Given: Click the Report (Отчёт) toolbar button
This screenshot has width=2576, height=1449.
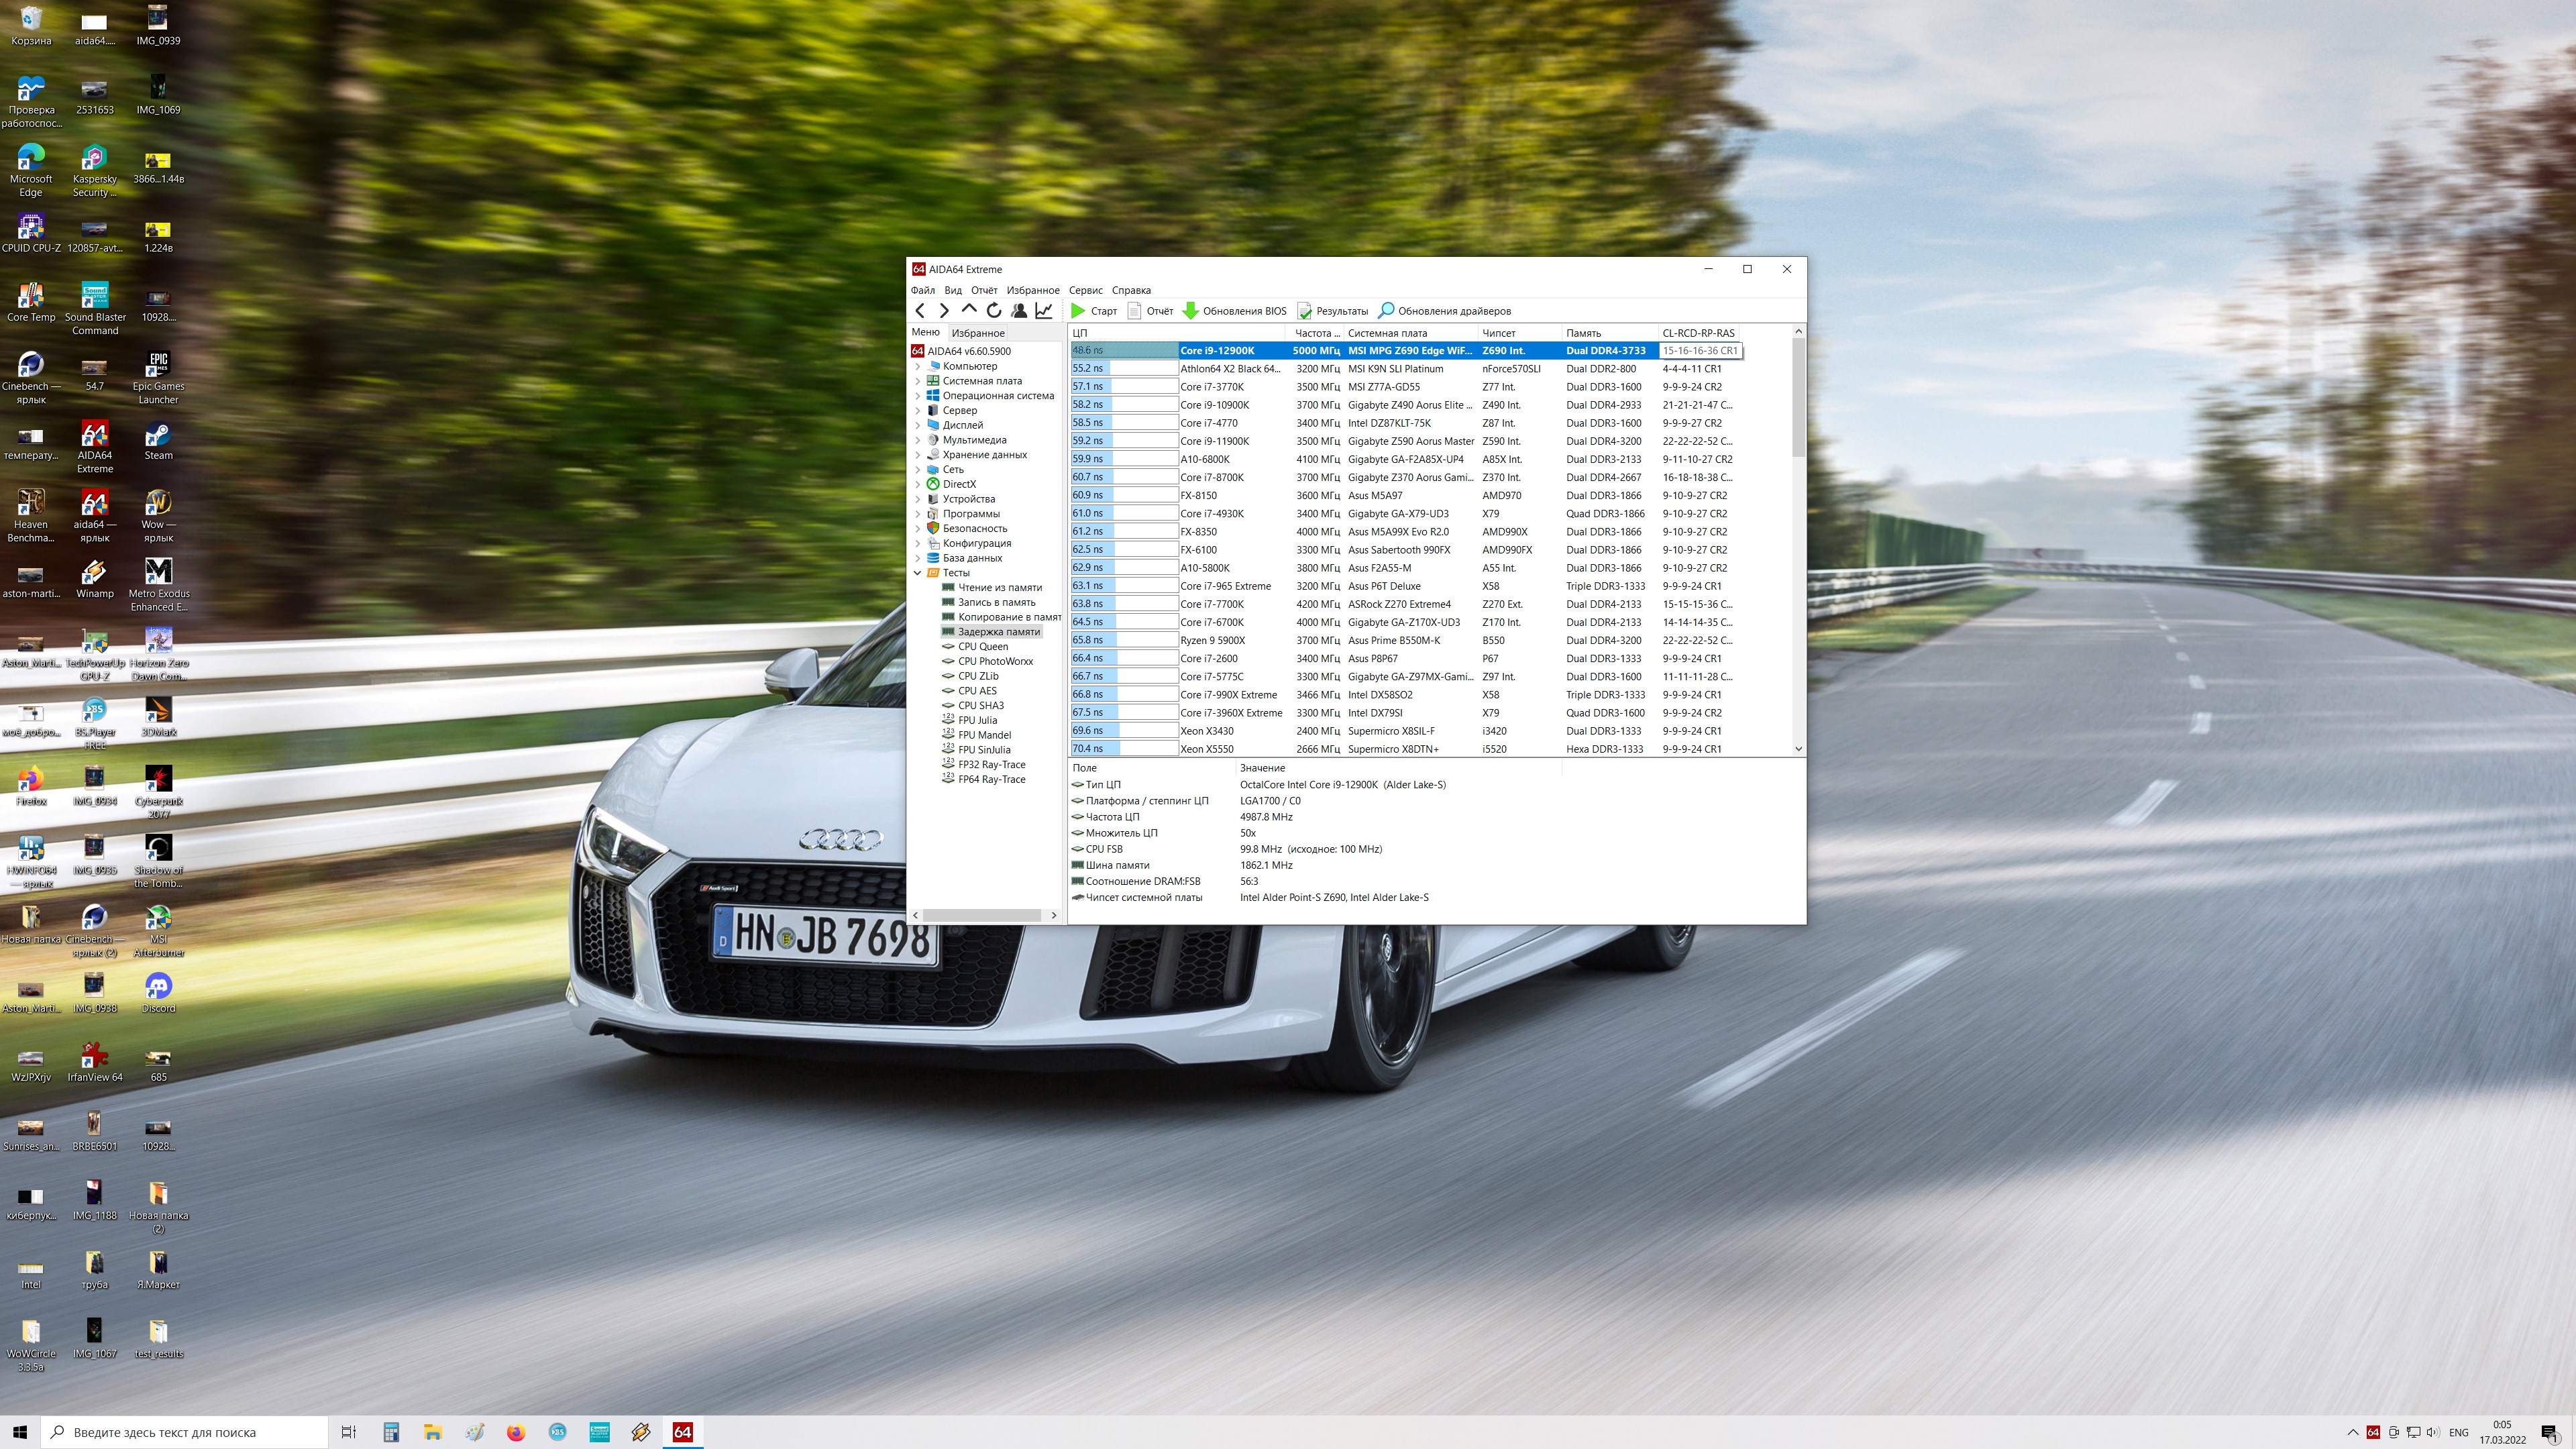Looking at the screenshot, I should [x=1150, y=311].
